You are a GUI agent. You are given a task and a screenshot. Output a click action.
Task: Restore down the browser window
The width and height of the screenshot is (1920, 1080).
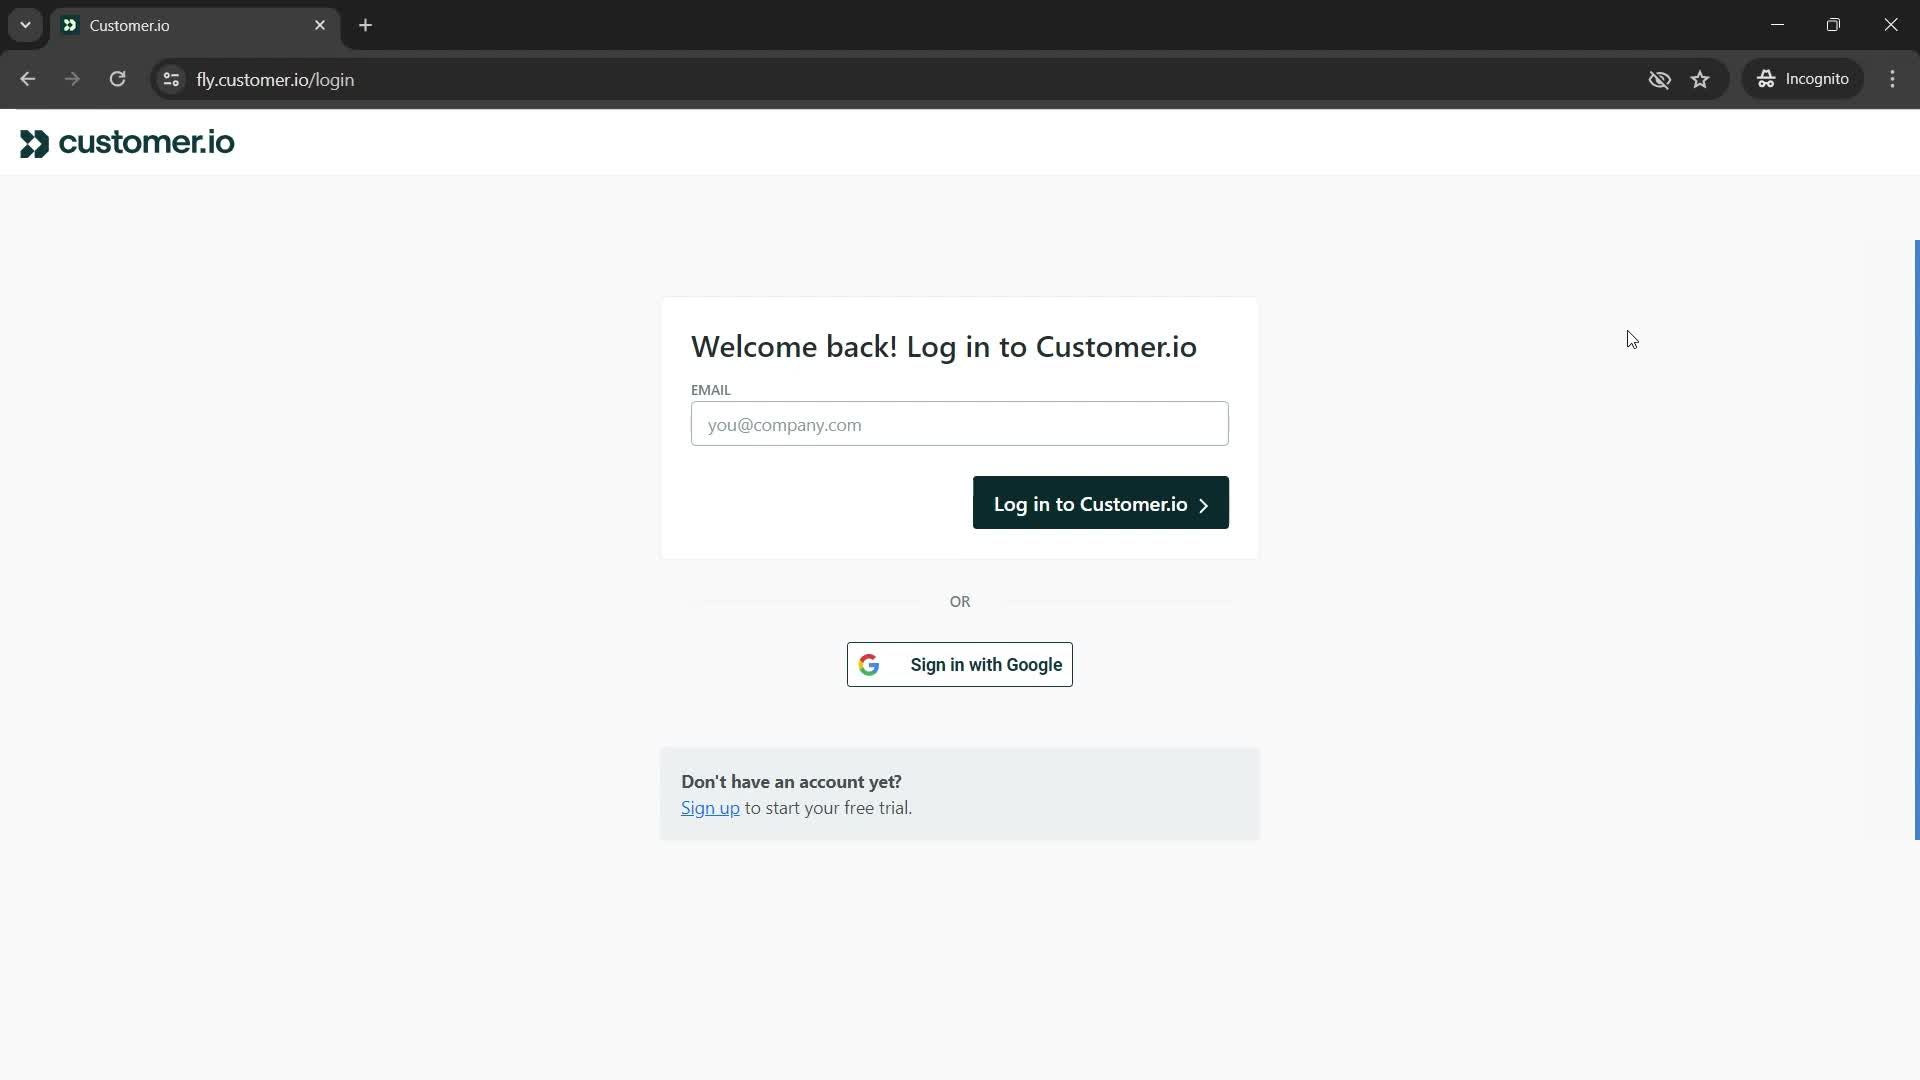[x=1833, y=25]
